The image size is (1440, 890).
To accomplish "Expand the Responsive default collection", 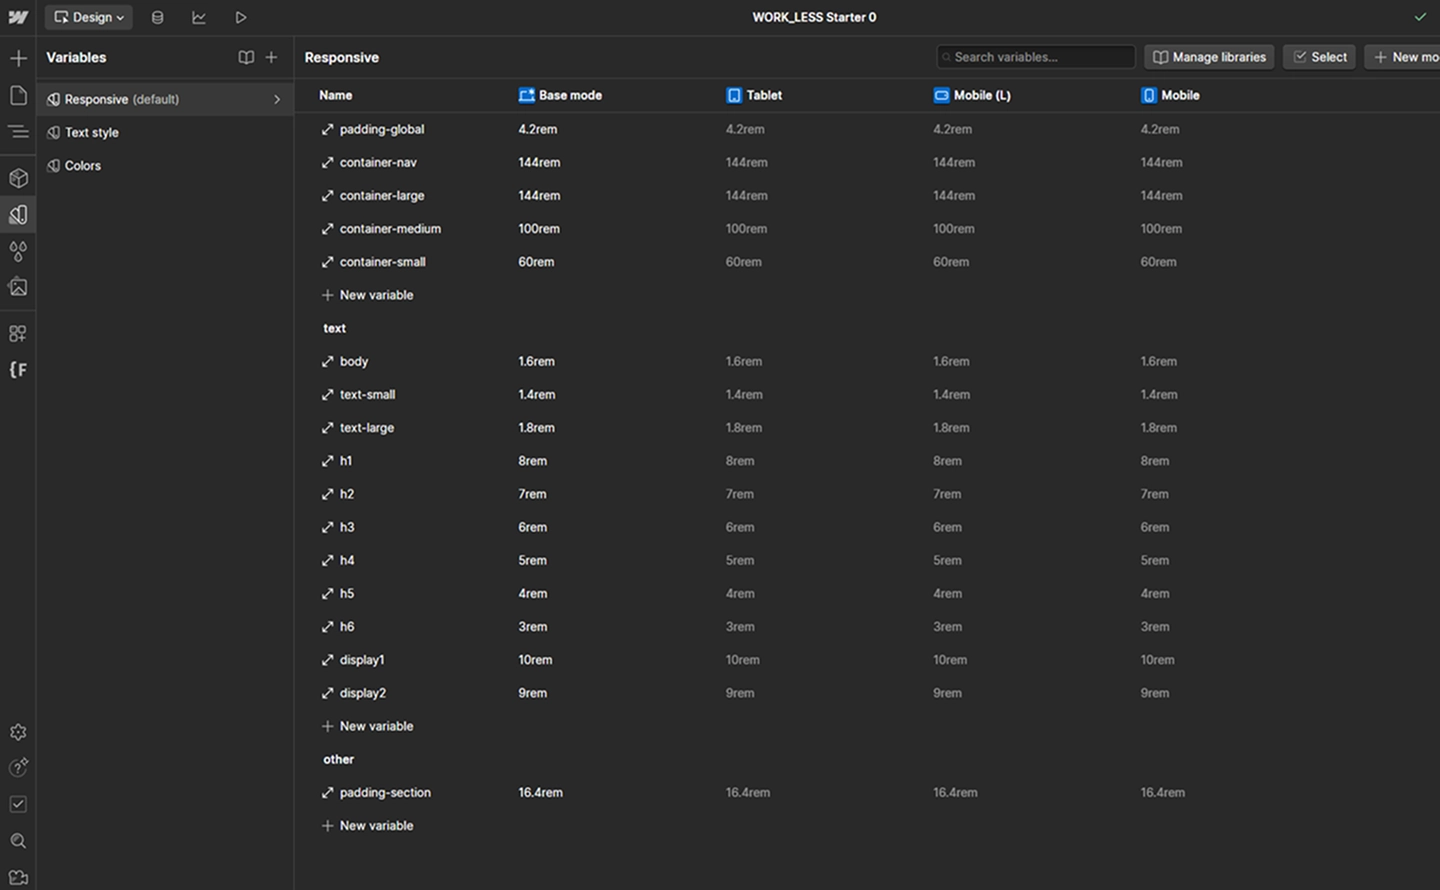I will 277,99.
